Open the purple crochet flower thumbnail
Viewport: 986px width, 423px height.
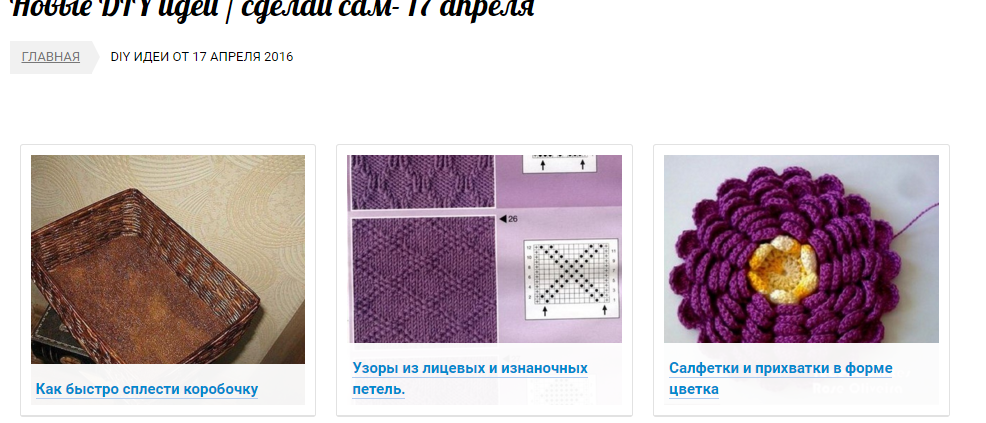[801, 249]
